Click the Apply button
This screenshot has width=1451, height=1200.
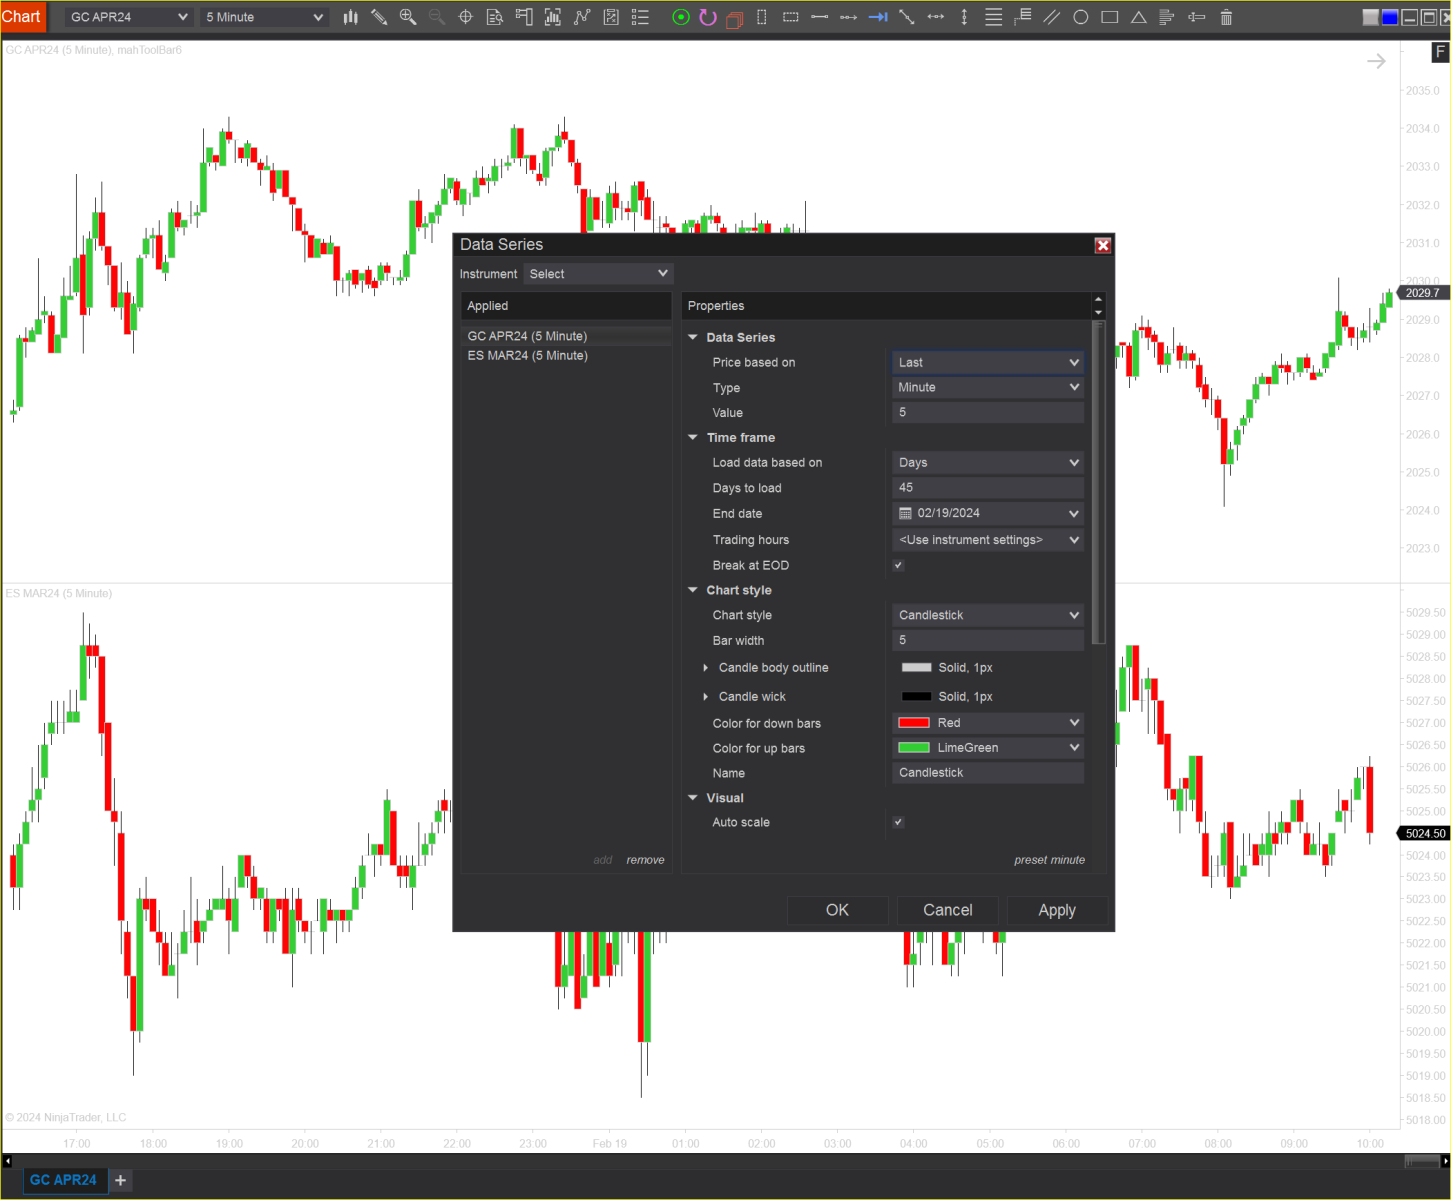click(1057, 910)
